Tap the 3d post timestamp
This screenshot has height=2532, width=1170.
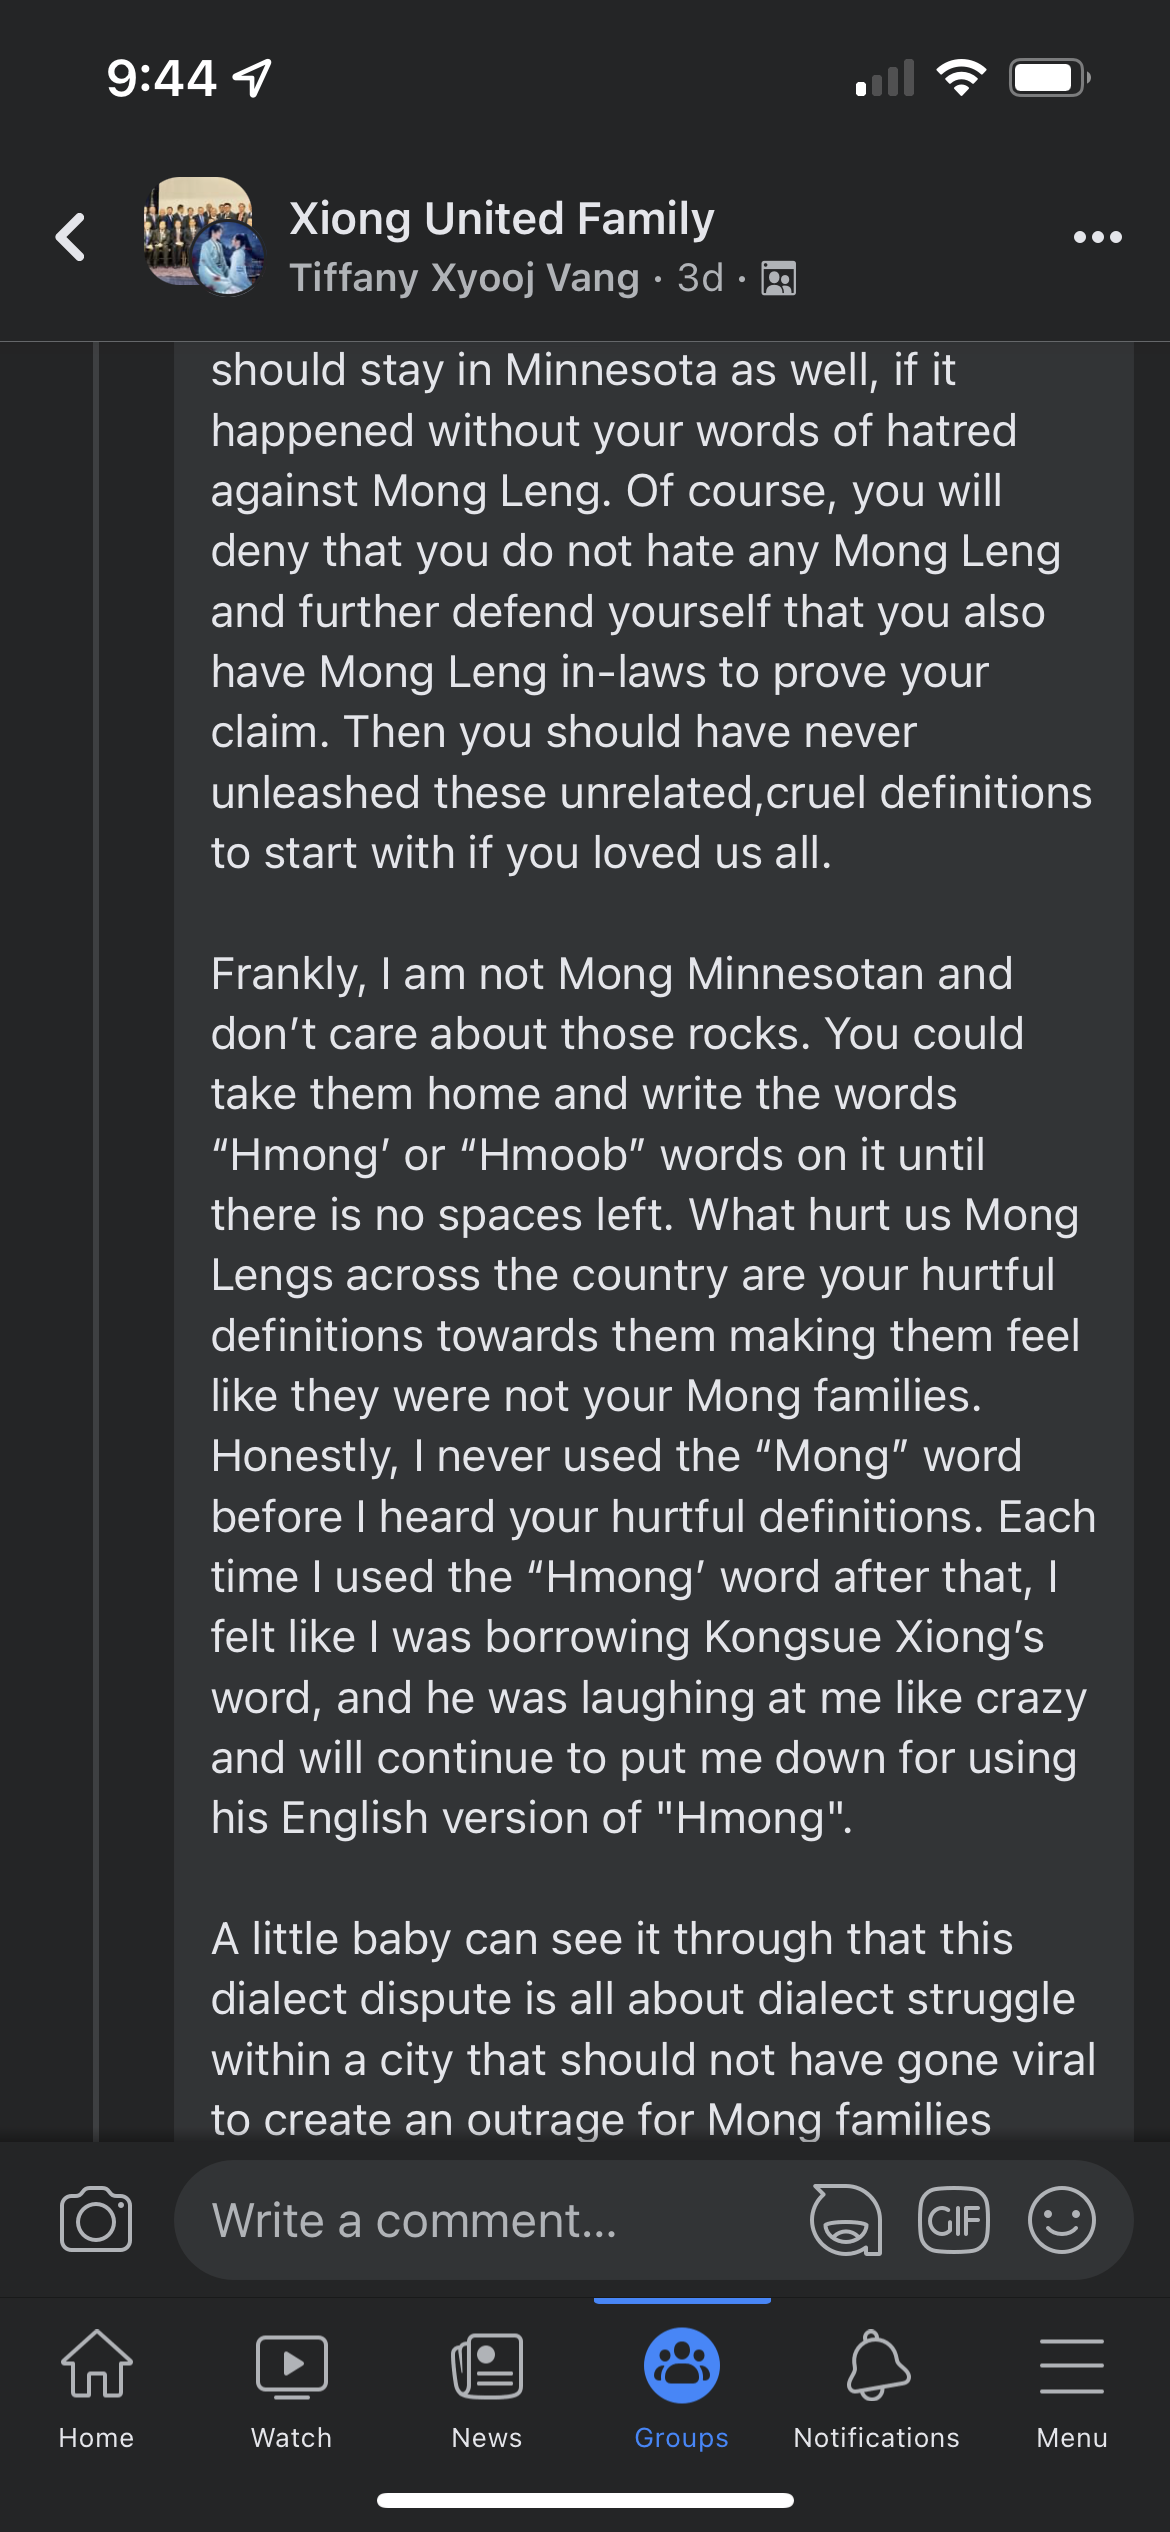[x=700, y=278]
